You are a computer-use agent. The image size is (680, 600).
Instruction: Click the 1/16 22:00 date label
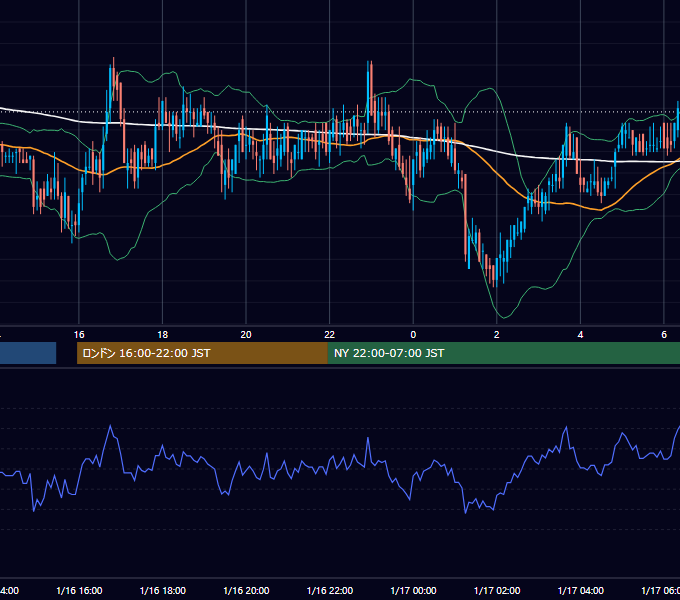(330, 590)
